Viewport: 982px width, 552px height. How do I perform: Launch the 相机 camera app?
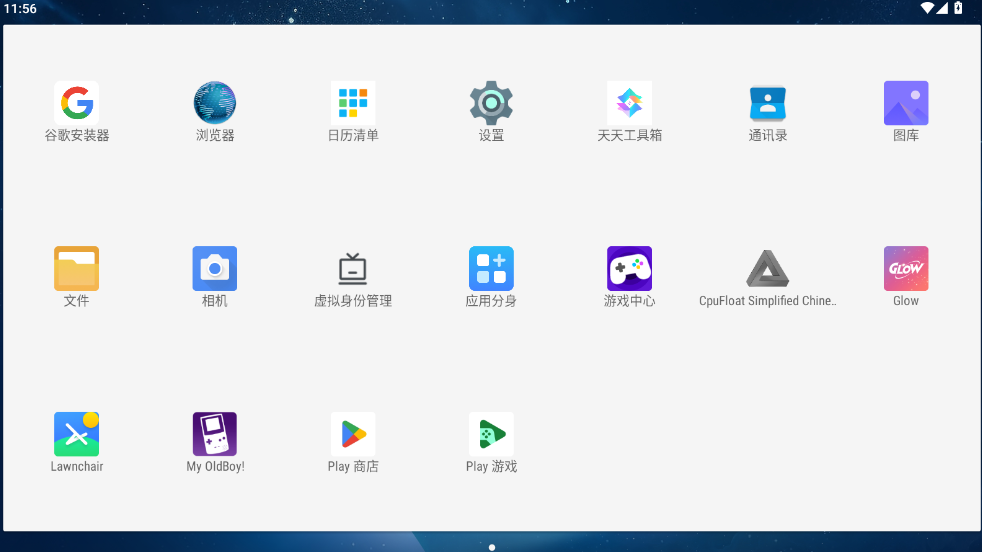coord(215,268)
